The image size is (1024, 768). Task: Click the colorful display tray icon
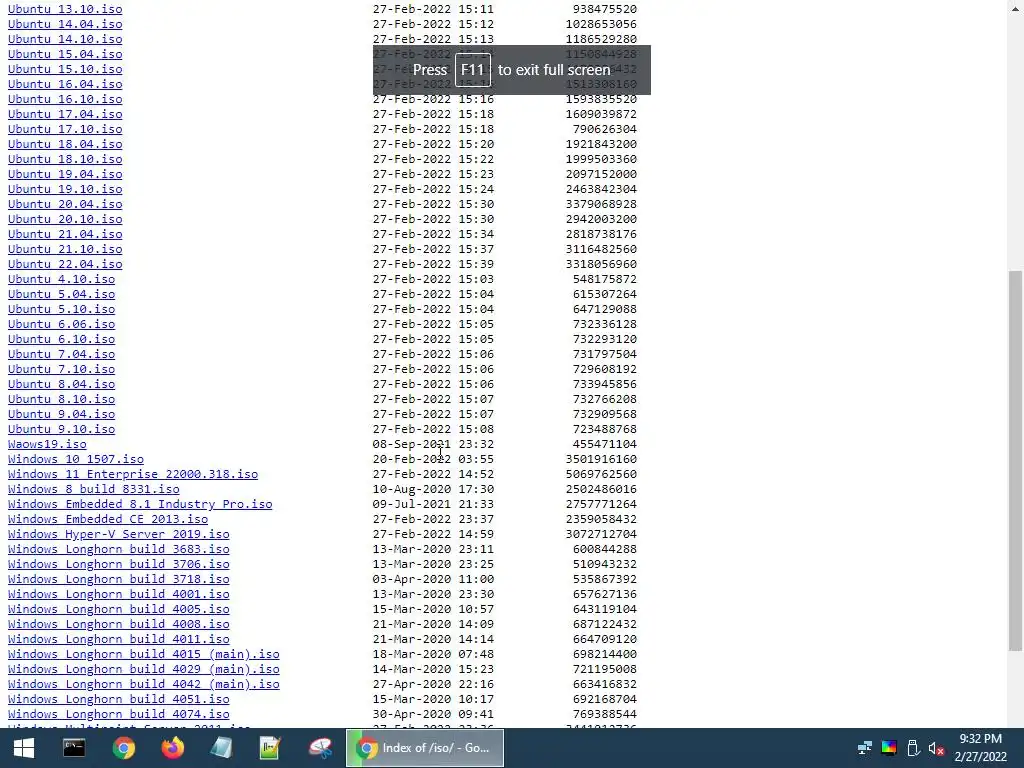point(889,748)
